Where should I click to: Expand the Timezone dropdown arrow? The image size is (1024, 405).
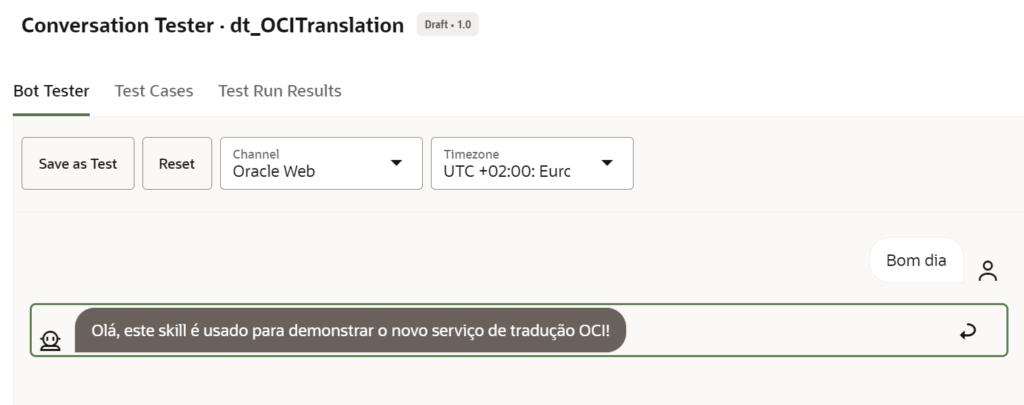click(607, 162)
